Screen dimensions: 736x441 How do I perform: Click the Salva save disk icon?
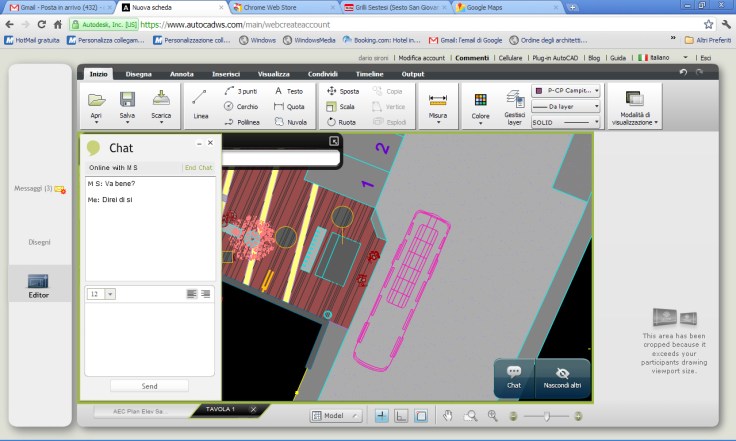[127, 100]
